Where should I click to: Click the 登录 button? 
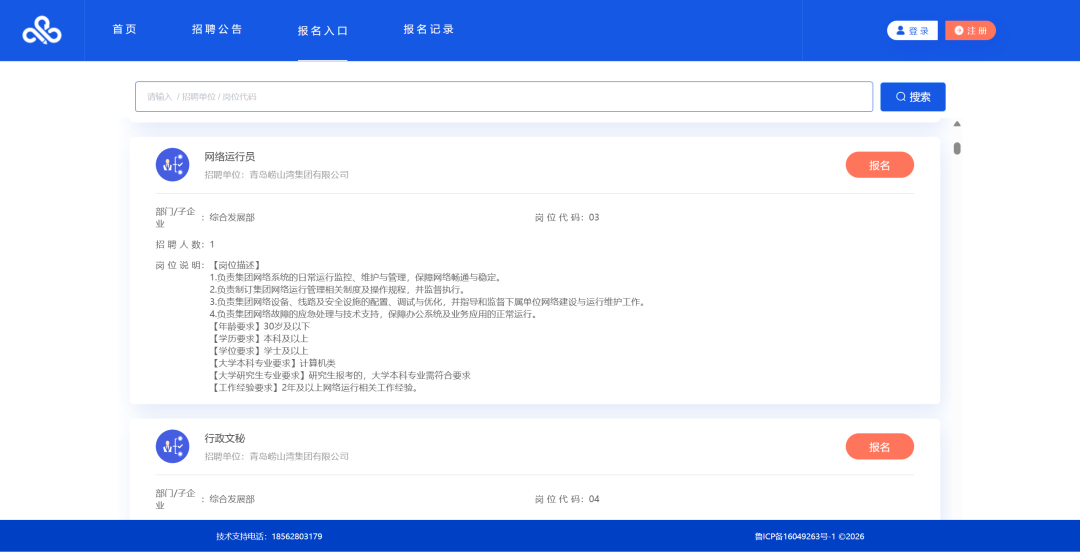[x=912, y=30]
